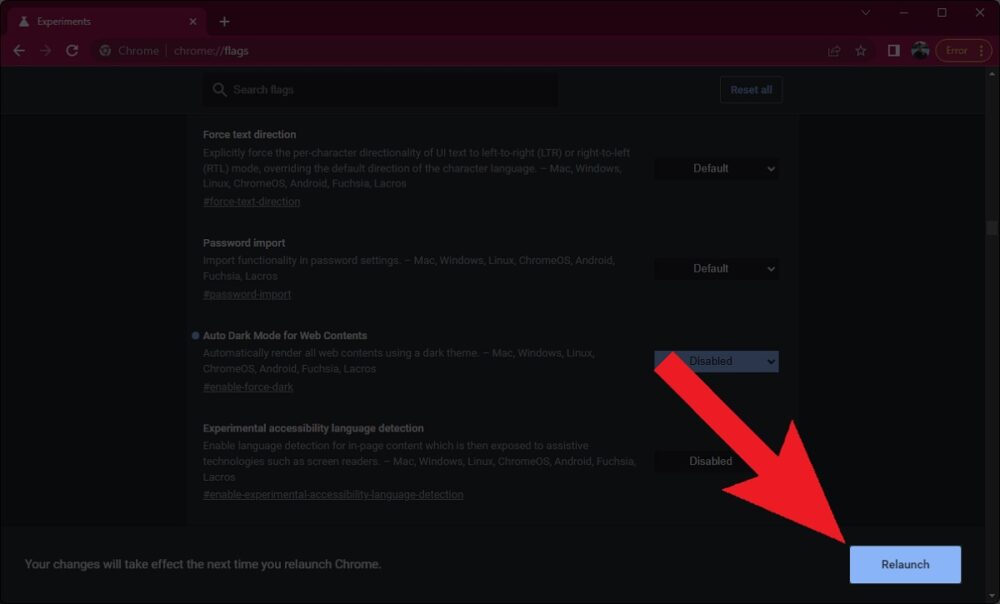The image size is (1000, 604).
Task: Open the Auto Dark Mode dropdown
Action: pos(716,361)
